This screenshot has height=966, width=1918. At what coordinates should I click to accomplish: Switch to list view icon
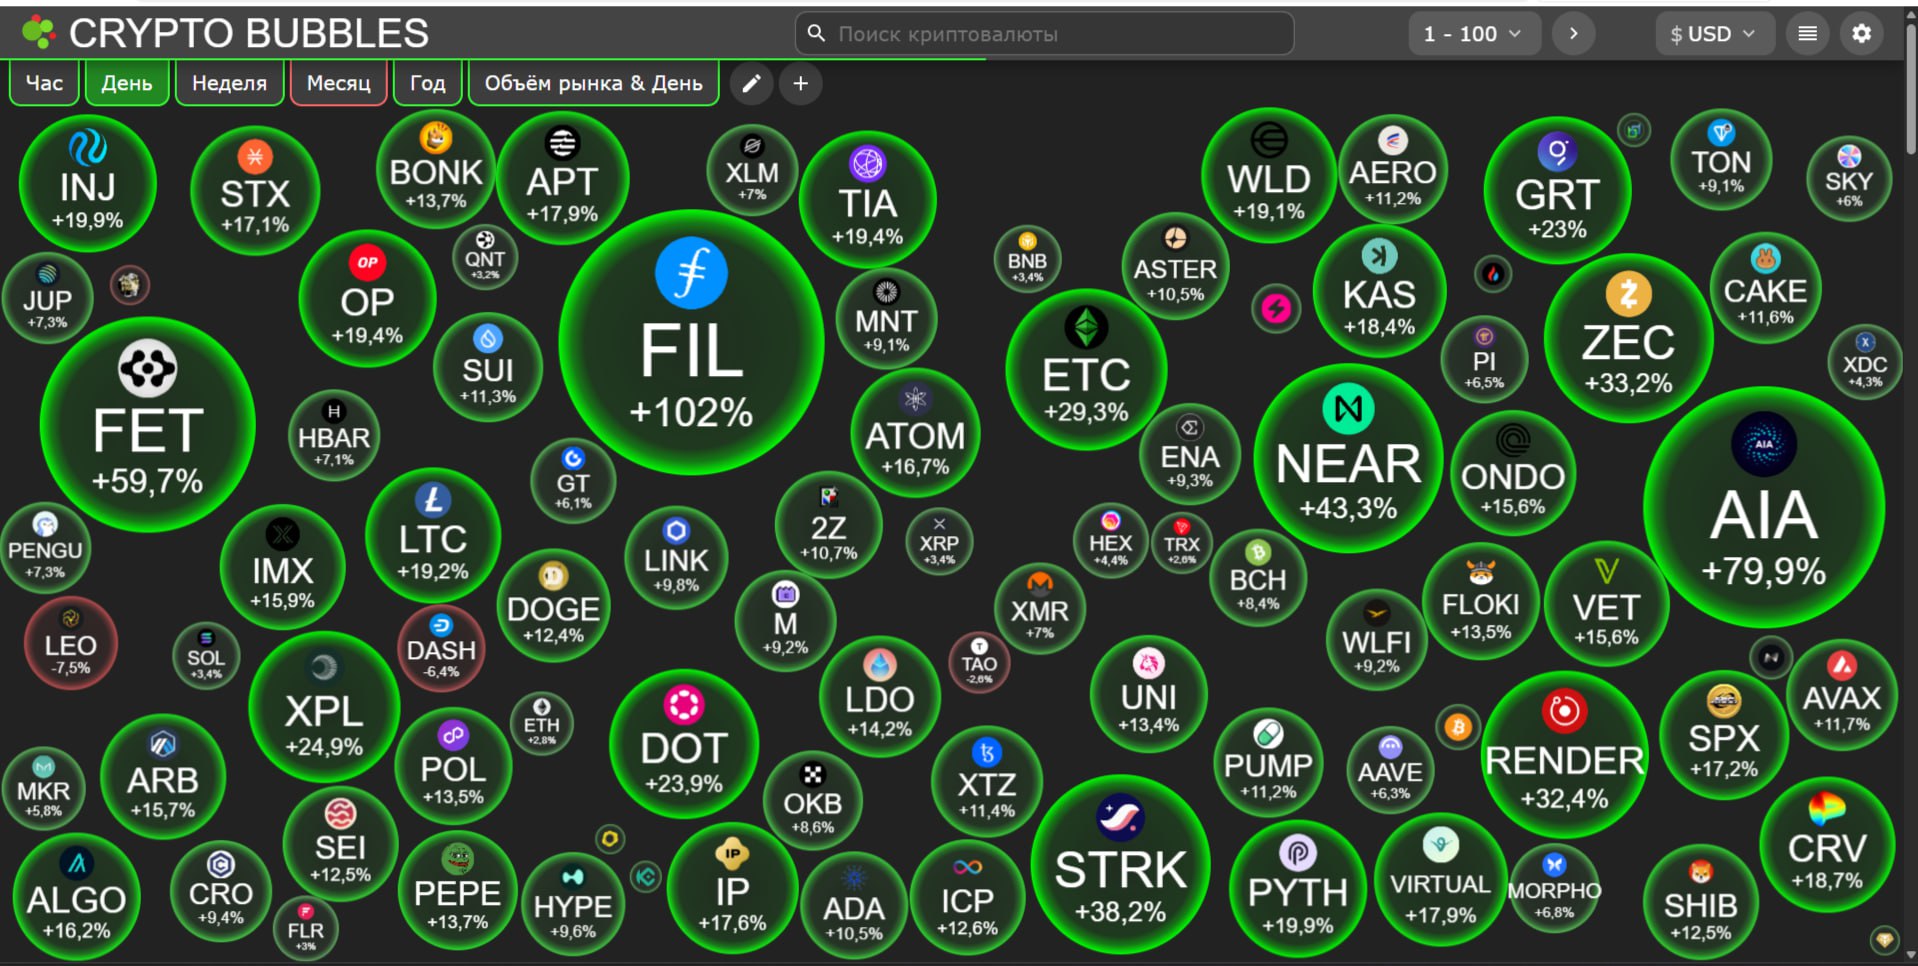(x=1807, y=34)
